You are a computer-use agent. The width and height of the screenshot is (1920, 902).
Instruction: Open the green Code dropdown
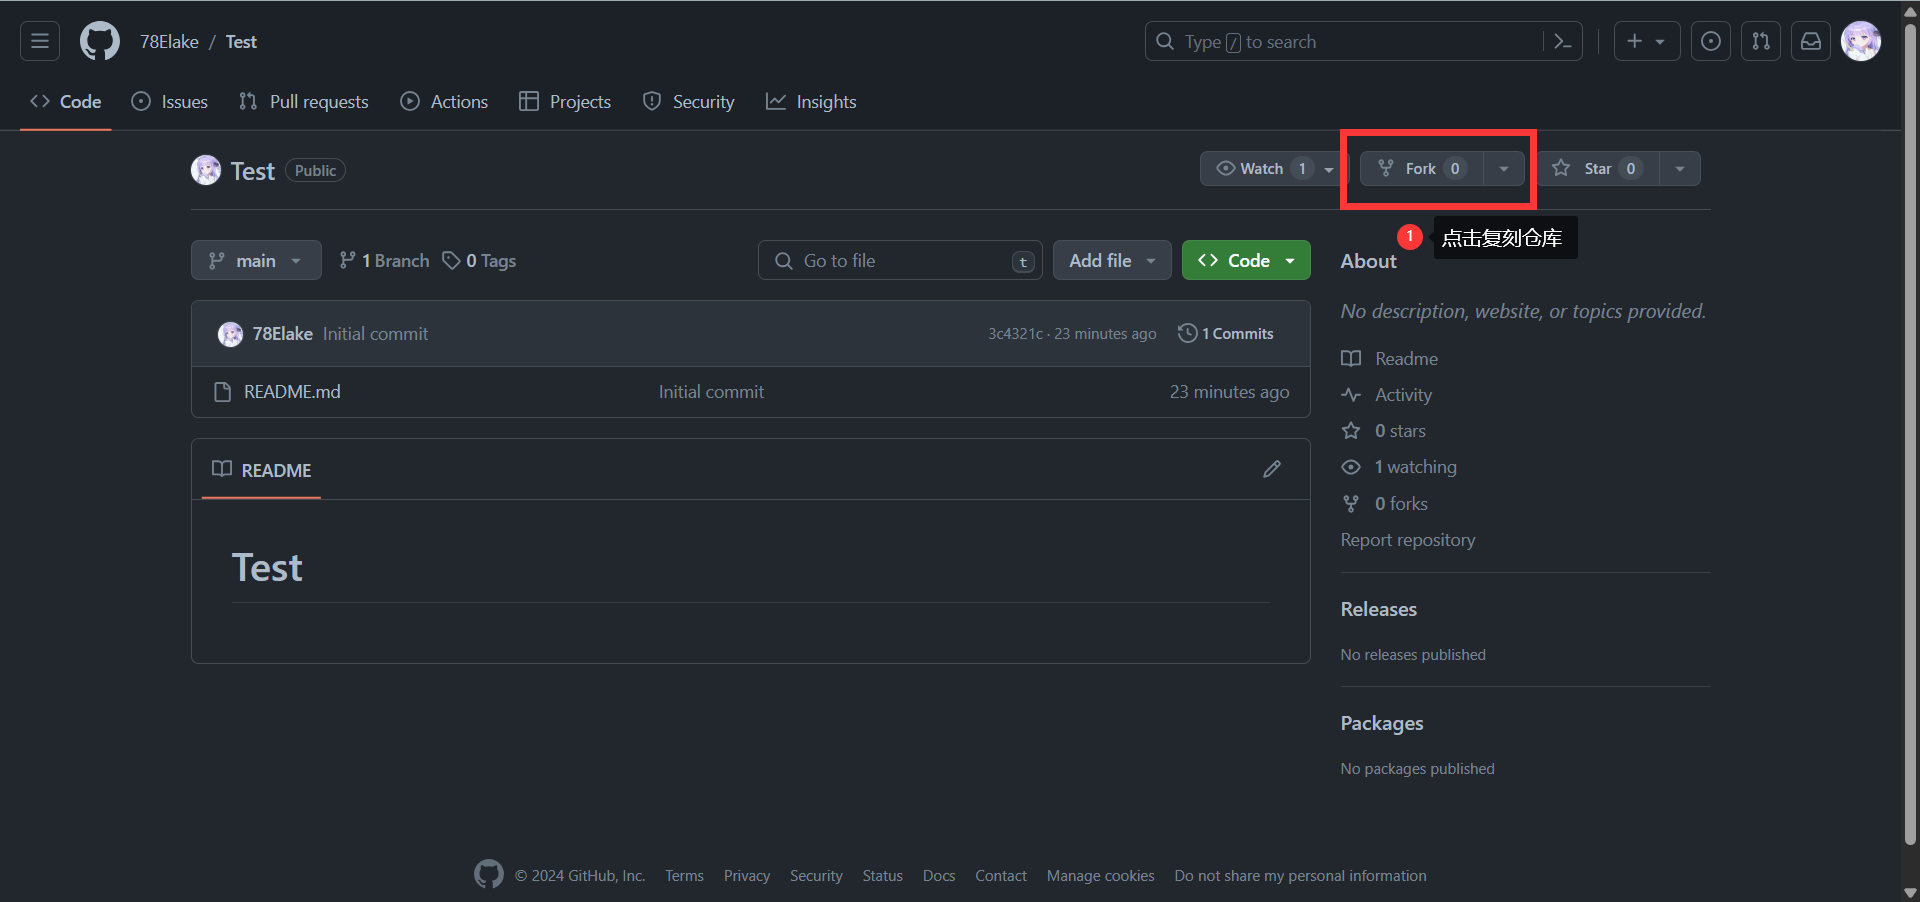point(1245,260)
